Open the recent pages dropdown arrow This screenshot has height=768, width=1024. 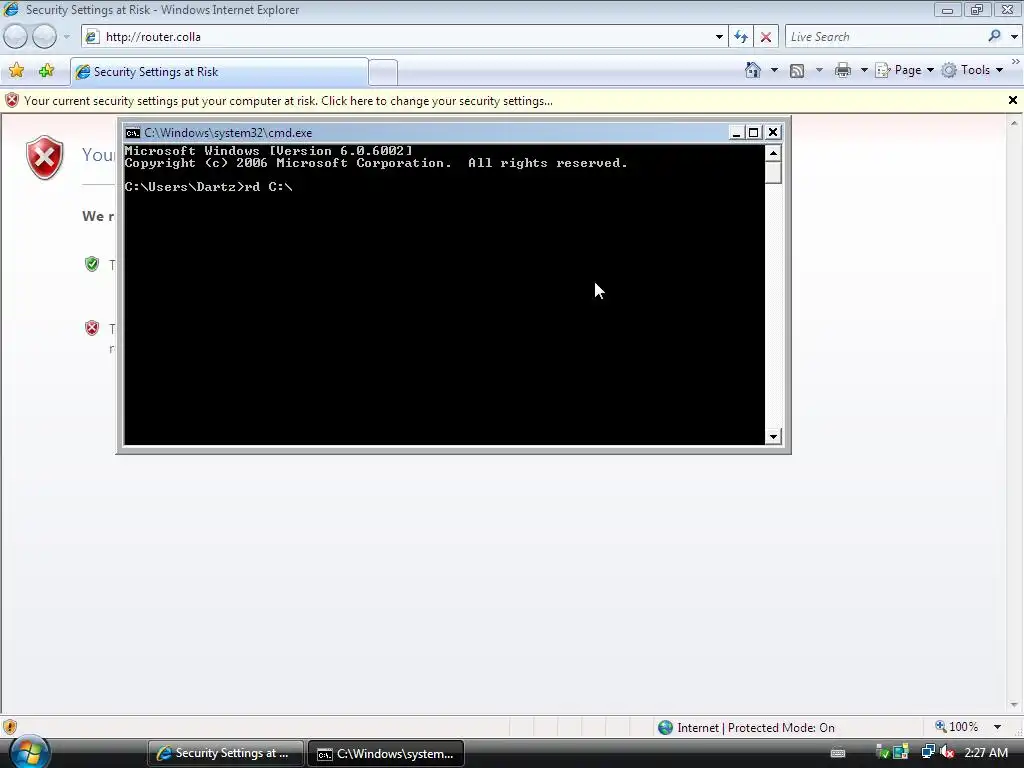coord(67,37)
